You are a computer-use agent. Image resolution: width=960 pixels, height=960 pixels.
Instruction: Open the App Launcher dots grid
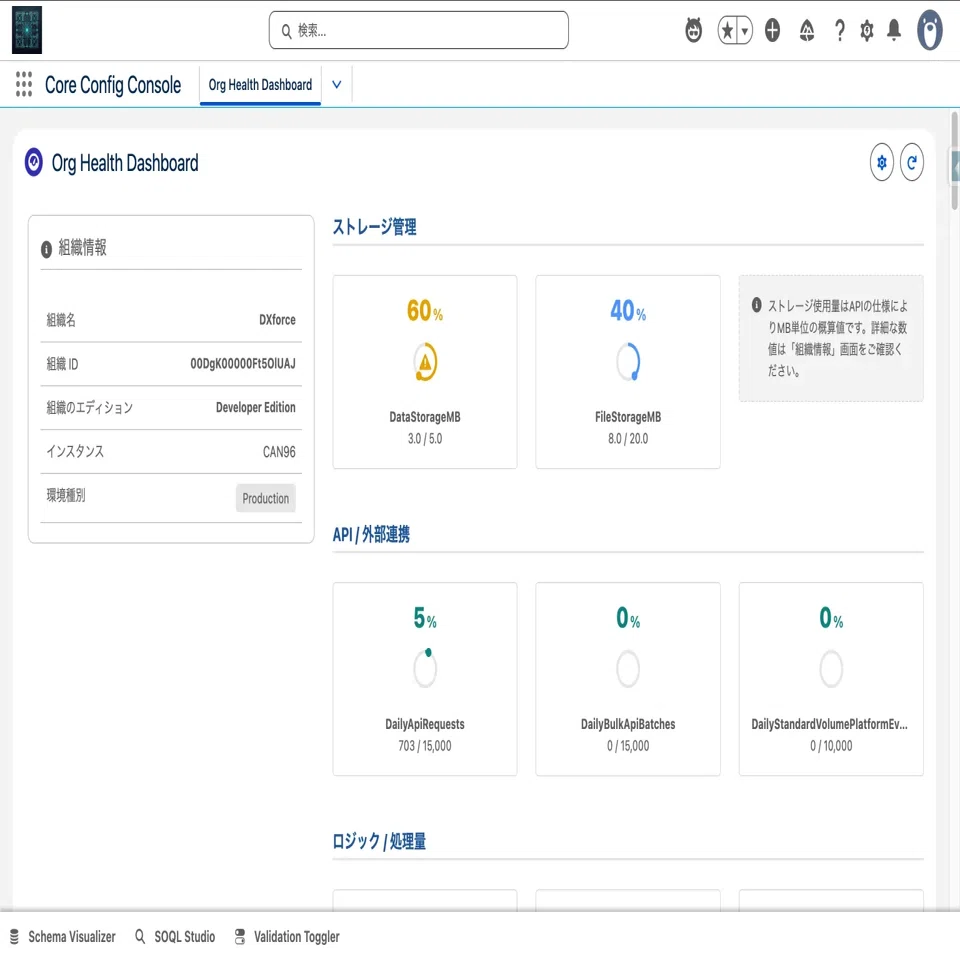[x=24, y=84]
